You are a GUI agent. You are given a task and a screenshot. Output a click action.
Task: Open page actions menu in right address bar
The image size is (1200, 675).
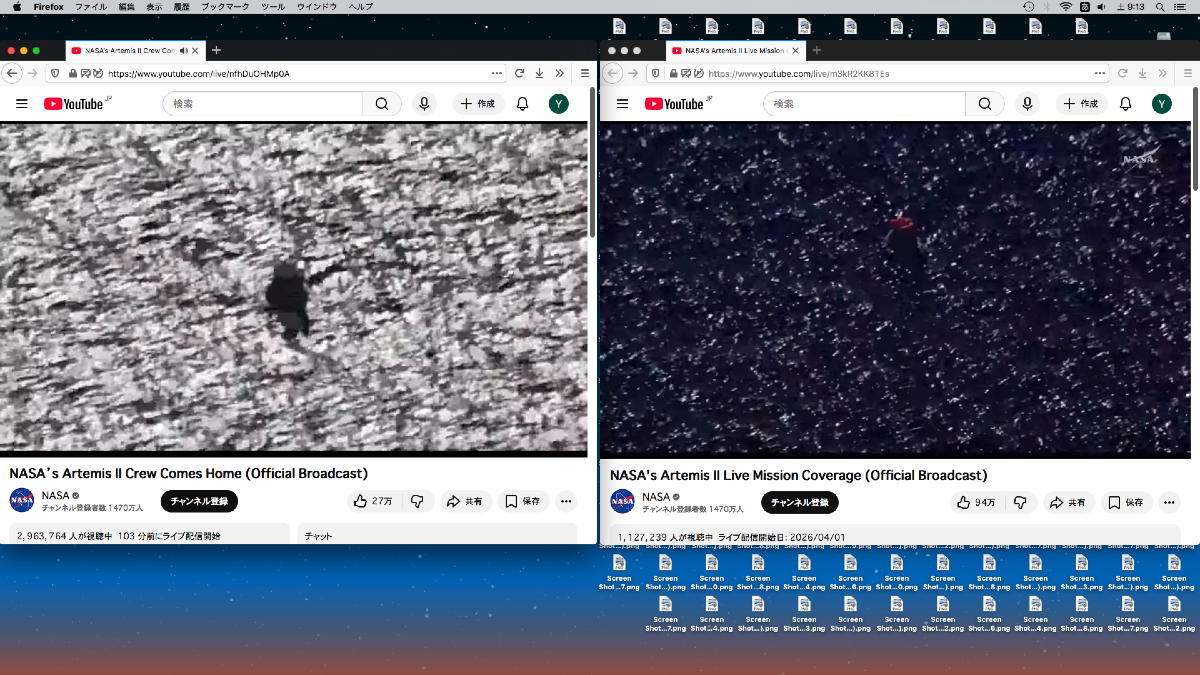tap(1100, 73)
